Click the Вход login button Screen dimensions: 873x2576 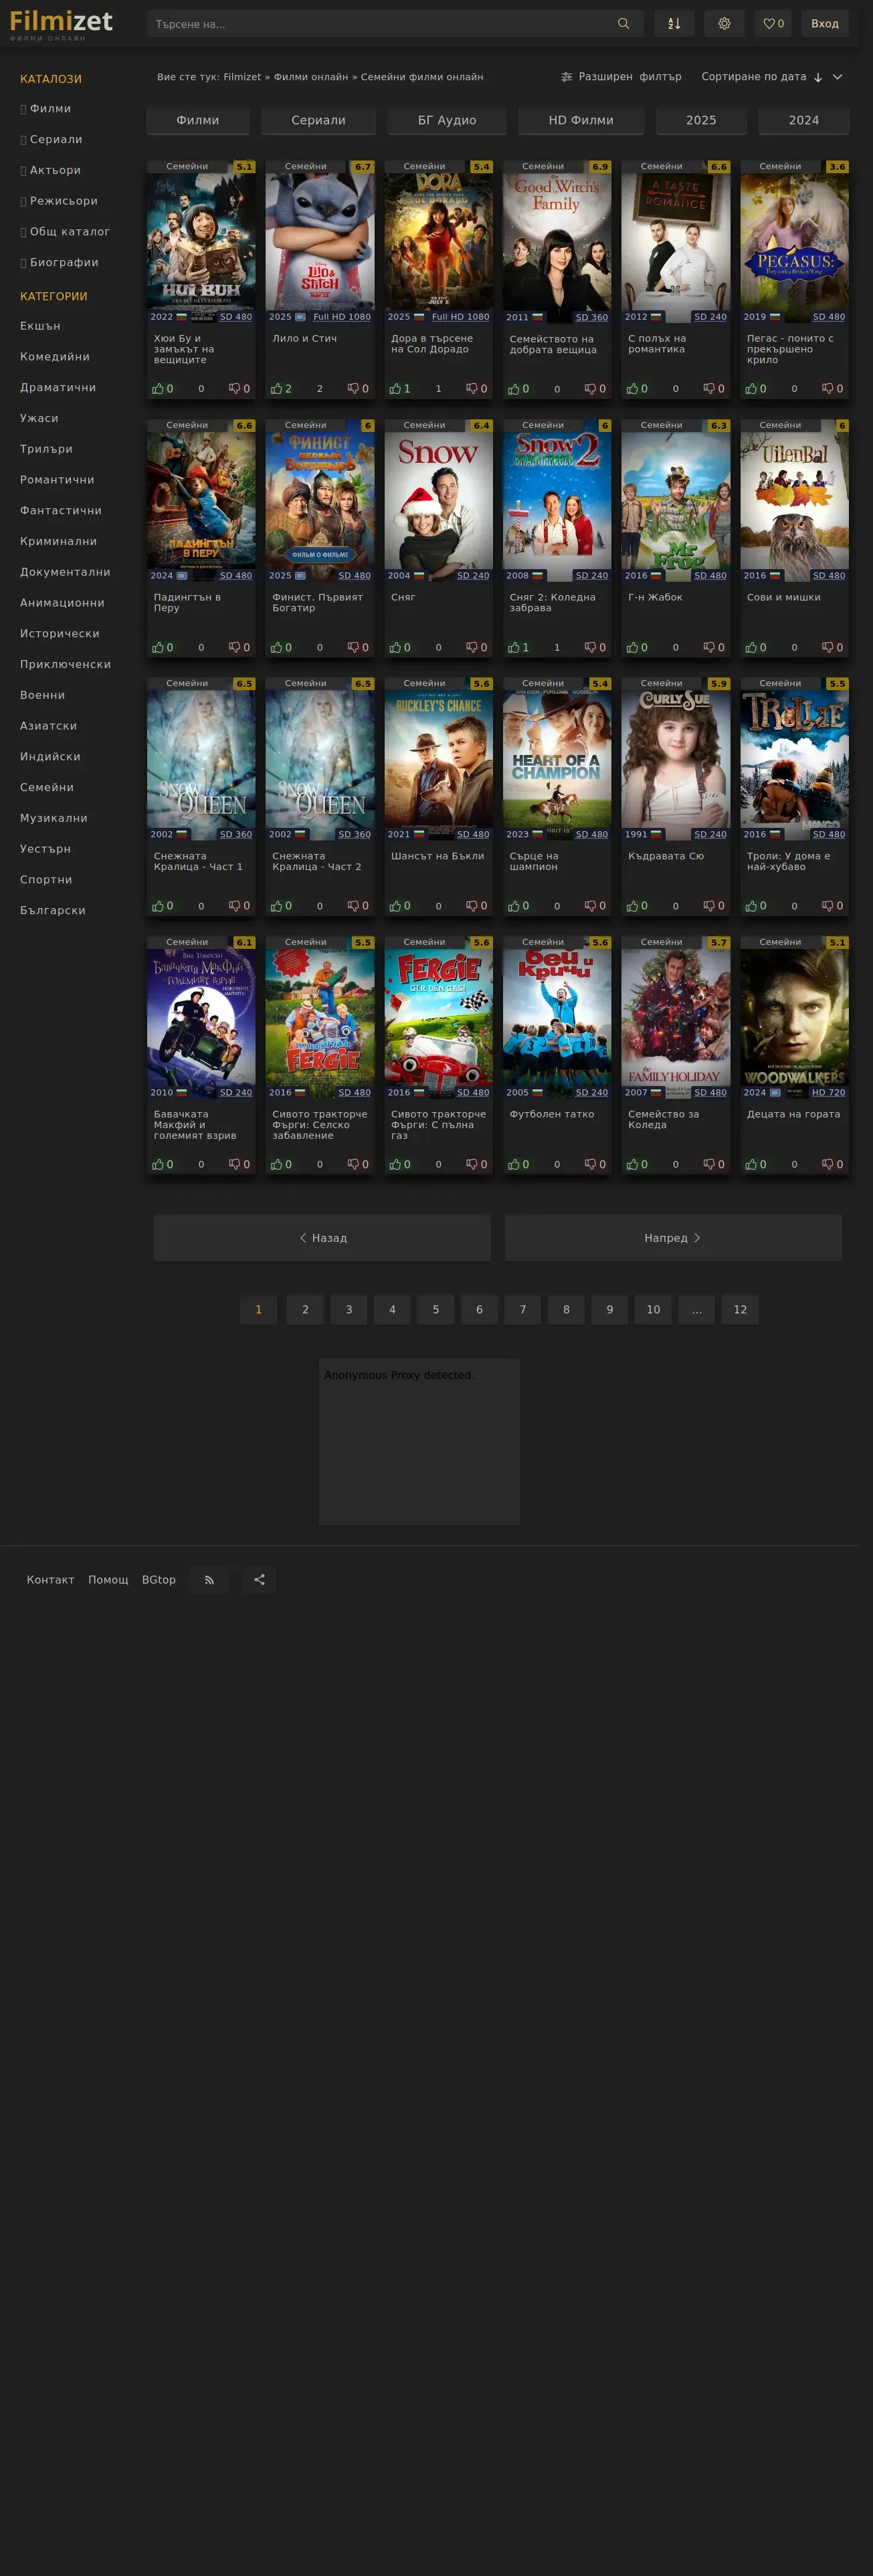click(x=825, y=24)
